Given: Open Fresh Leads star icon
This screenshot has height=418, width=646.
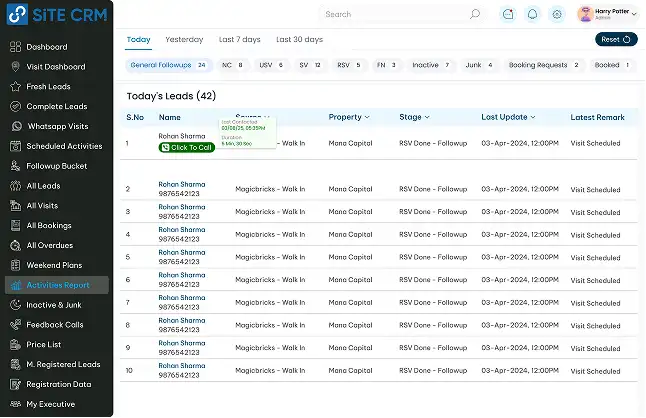Looking at the screenshot, I should 15,86.
